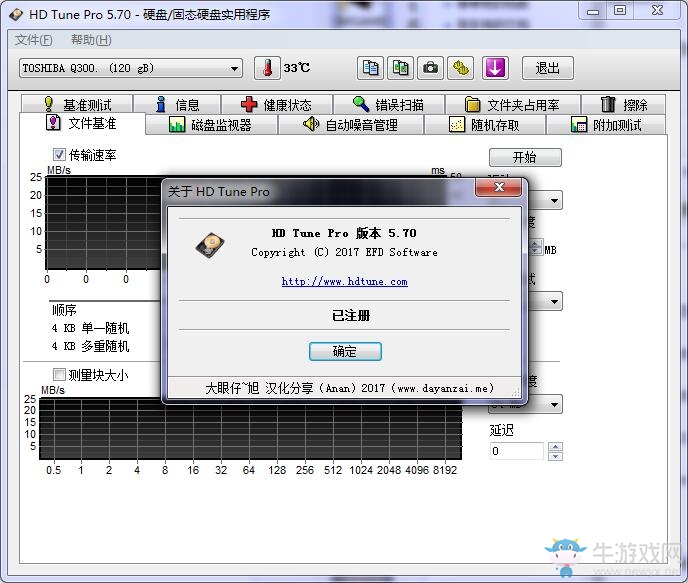Click the camera save screenshot icon
Screen dimensions: 688x583
(430, 68)
